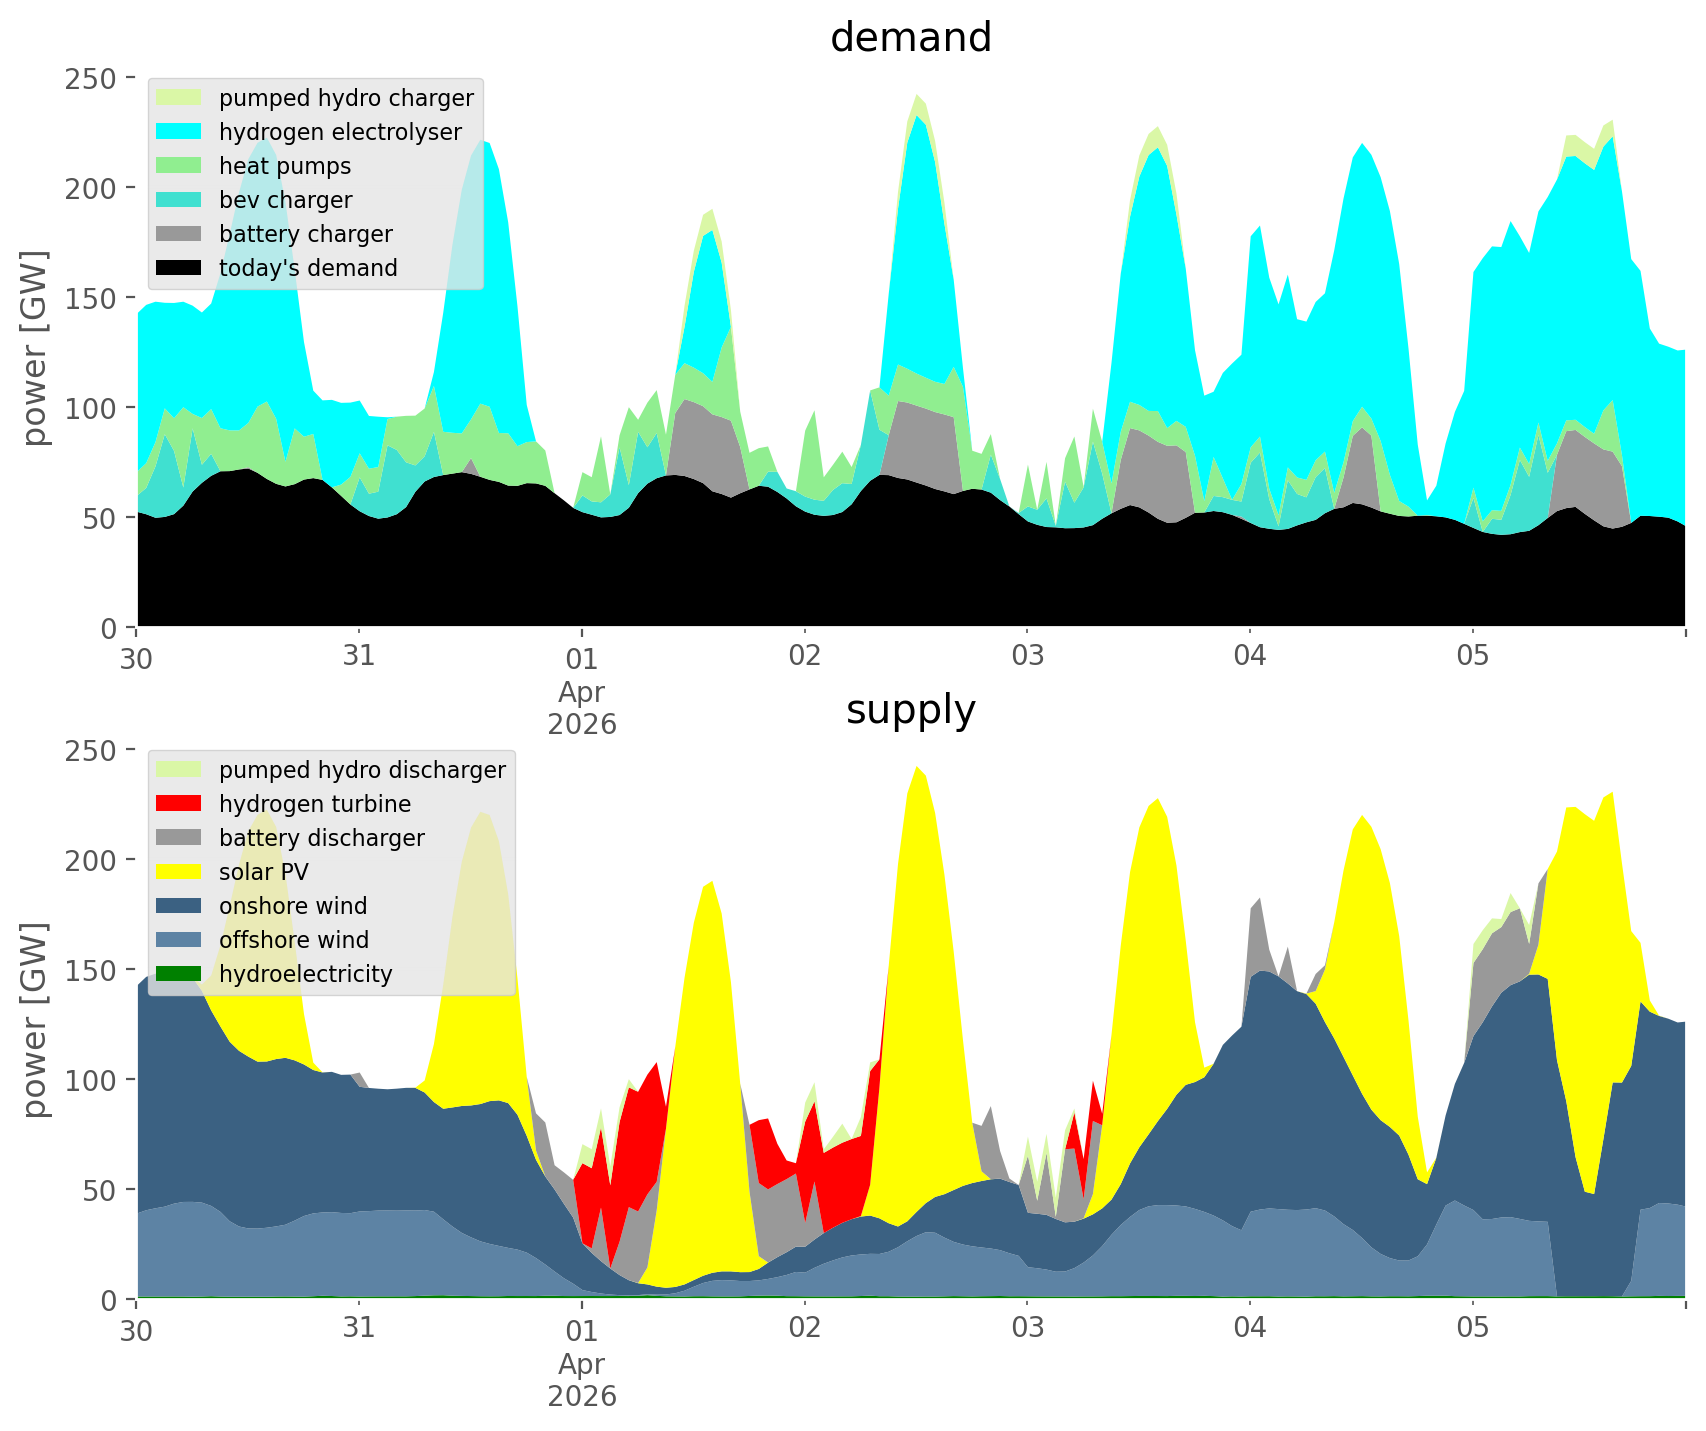Click the power [GW] axis label on supply chart

35,1020
